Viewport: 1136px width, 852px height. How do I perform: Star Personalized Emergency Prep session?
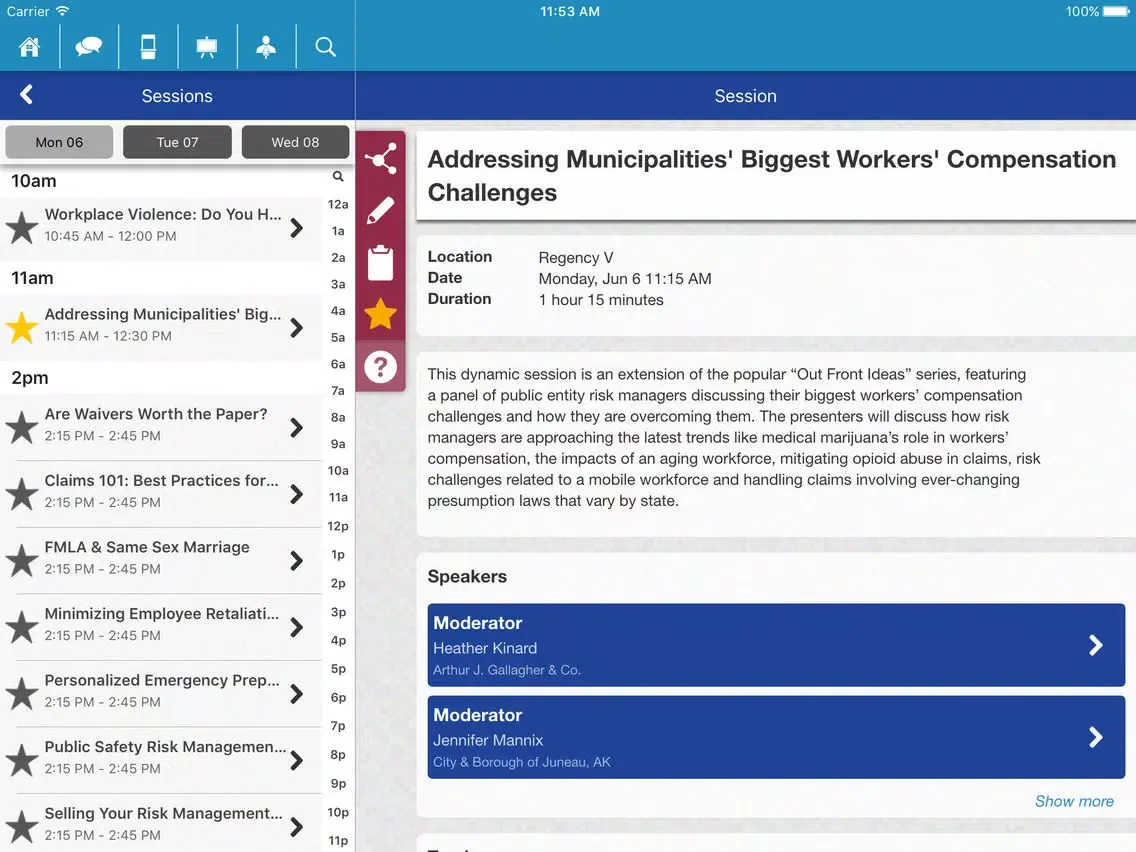point(22,694)
